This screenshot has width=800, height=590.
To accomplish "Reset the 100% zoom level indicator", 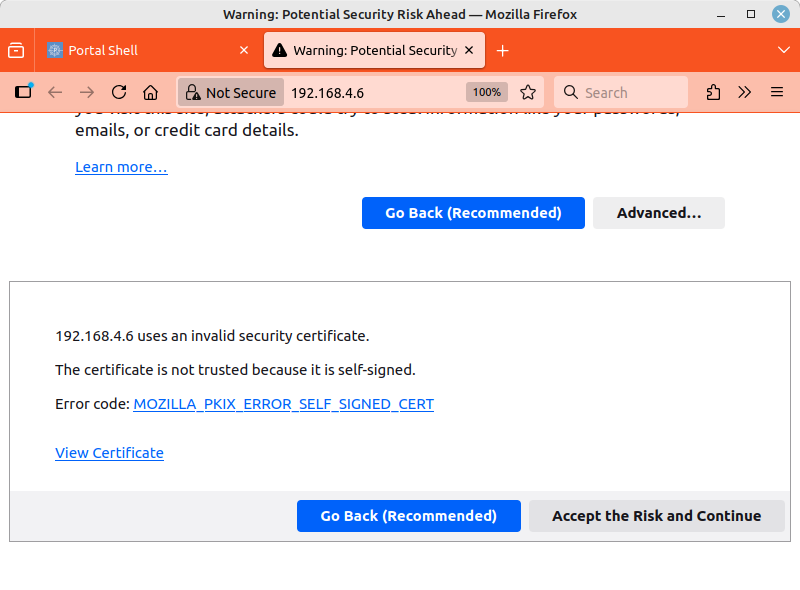I will [x=487, y=92].
